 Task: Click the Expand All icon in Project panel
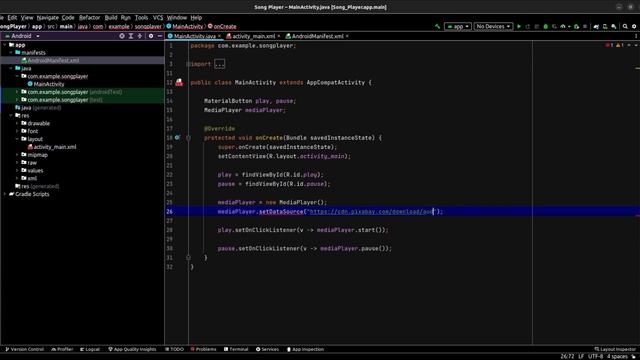(131, 36)
